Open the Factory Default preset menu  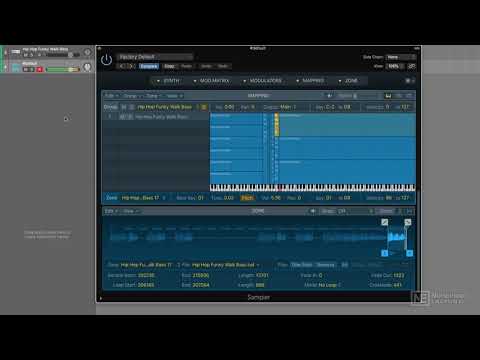pyautogui.click(x=155, y=57)
